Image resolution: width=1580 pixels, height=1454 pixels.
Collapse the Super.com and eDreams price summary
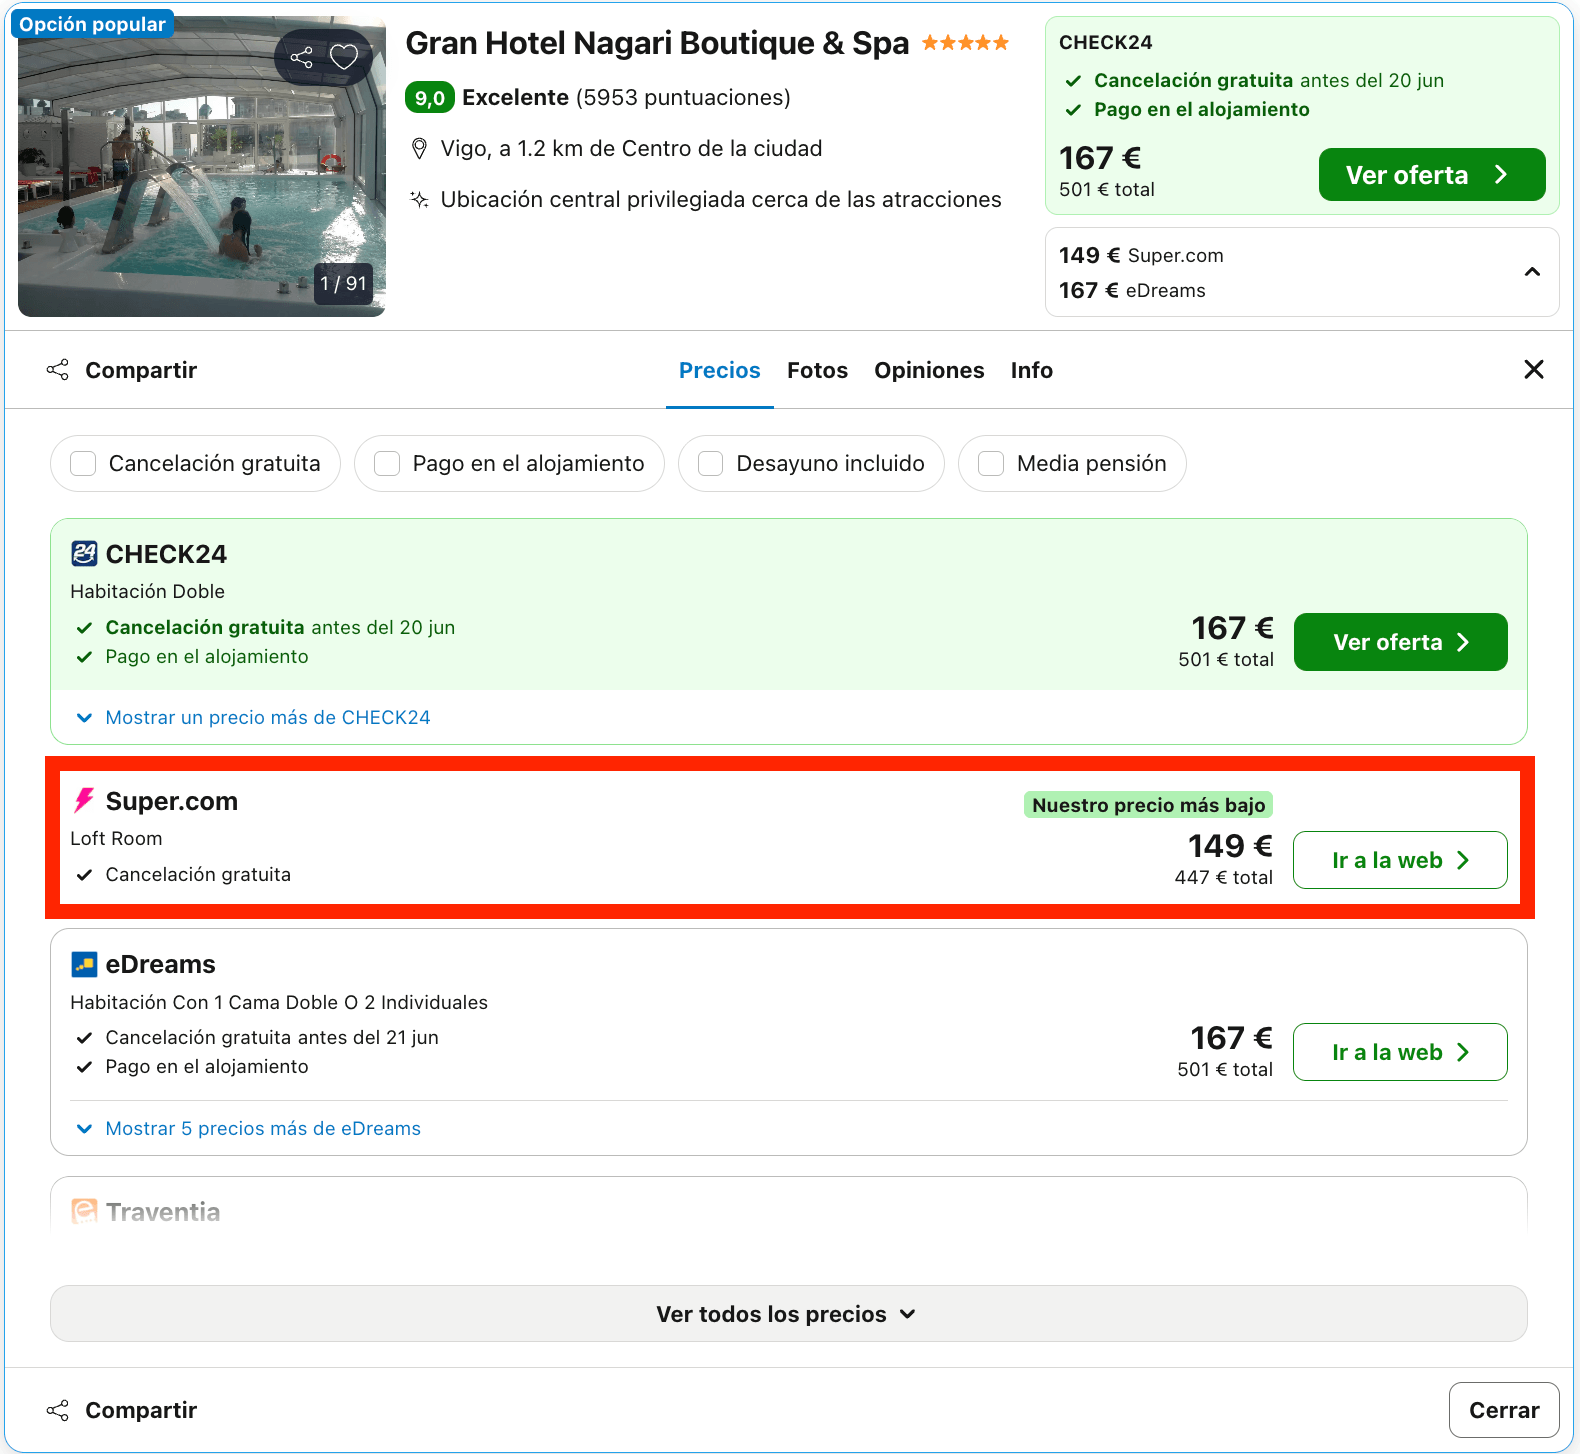[x=1531, y=272]
